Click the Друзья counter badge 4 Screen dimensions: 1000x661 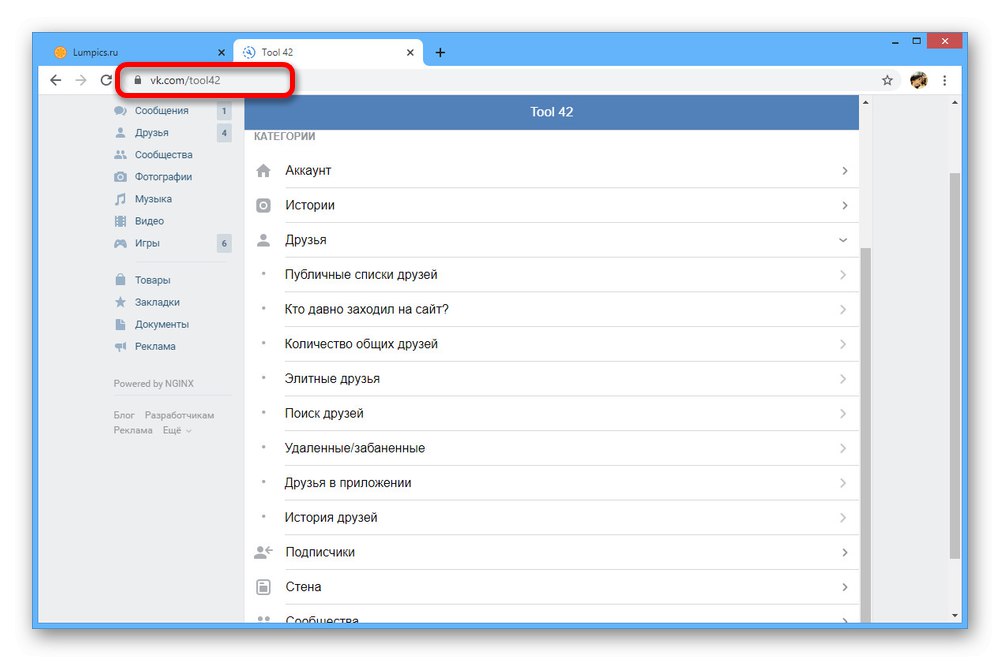[x=224, y=133]
